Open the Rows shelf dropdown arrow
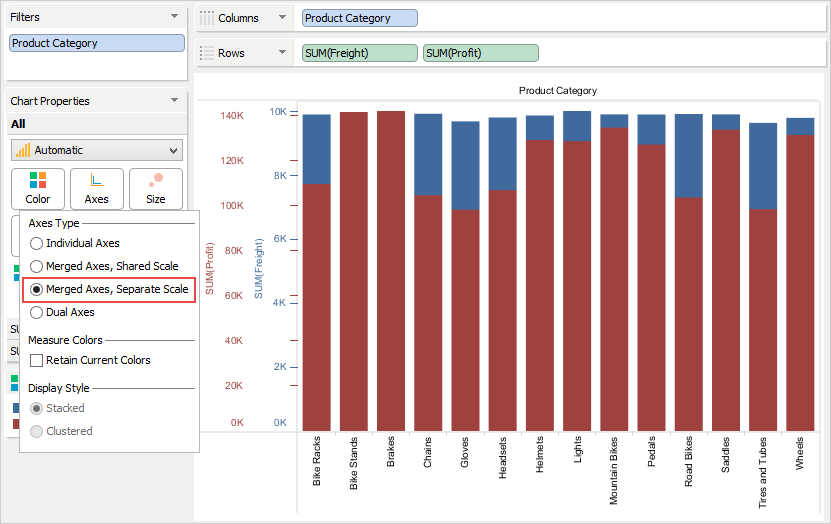The height and width of the screenshot is (524, 831). 282,52
